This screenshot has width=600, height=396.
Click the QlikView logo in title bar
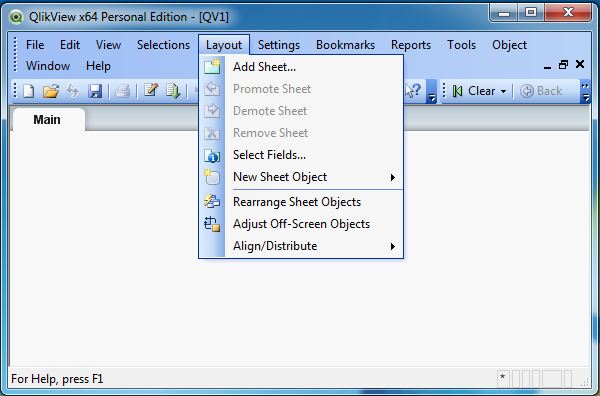(x=16, y=17)
